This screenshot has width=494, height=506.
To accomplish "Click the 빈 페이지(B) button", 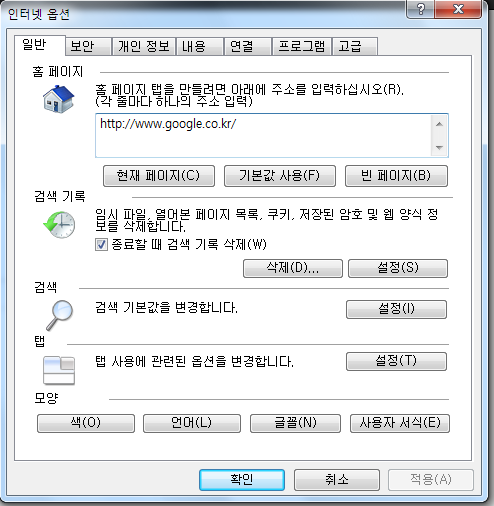I will [x=396, y=176].
